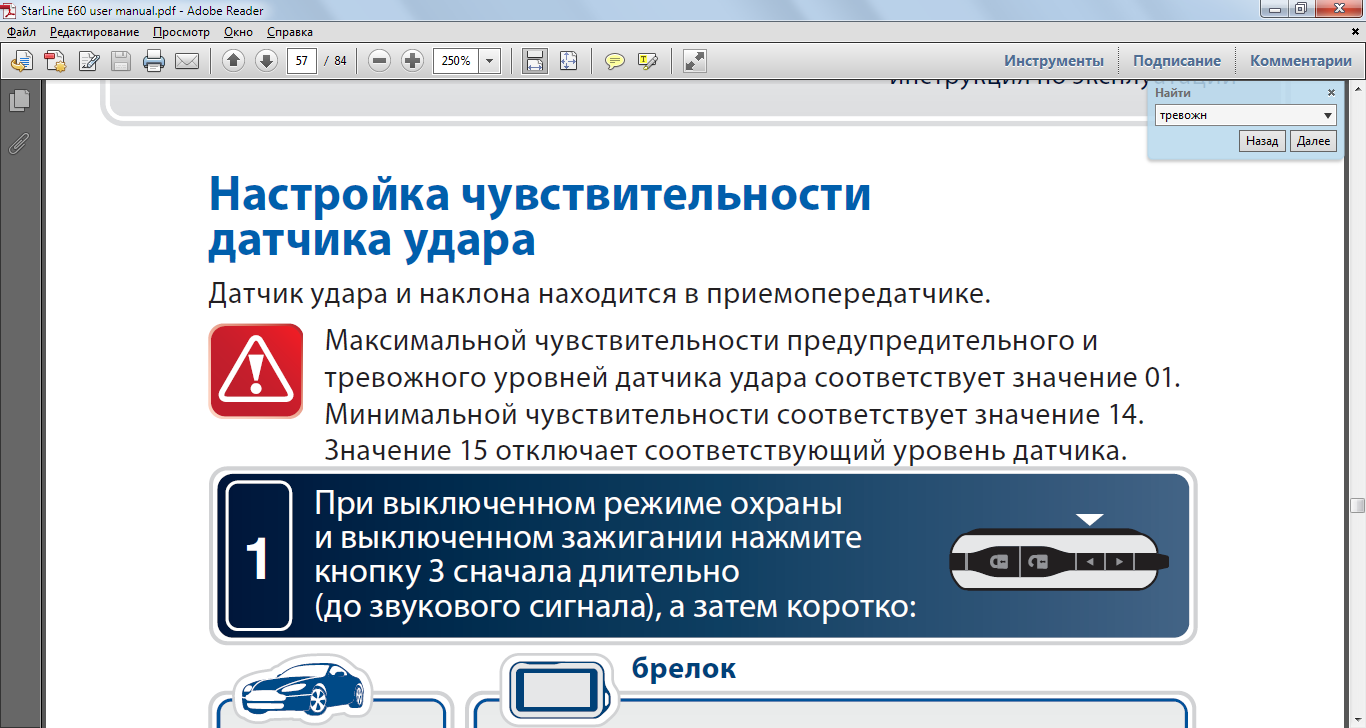This screenshot has width=1366, height=728.
Task: Go to the previous page arrow
Action: pos(233,61)
